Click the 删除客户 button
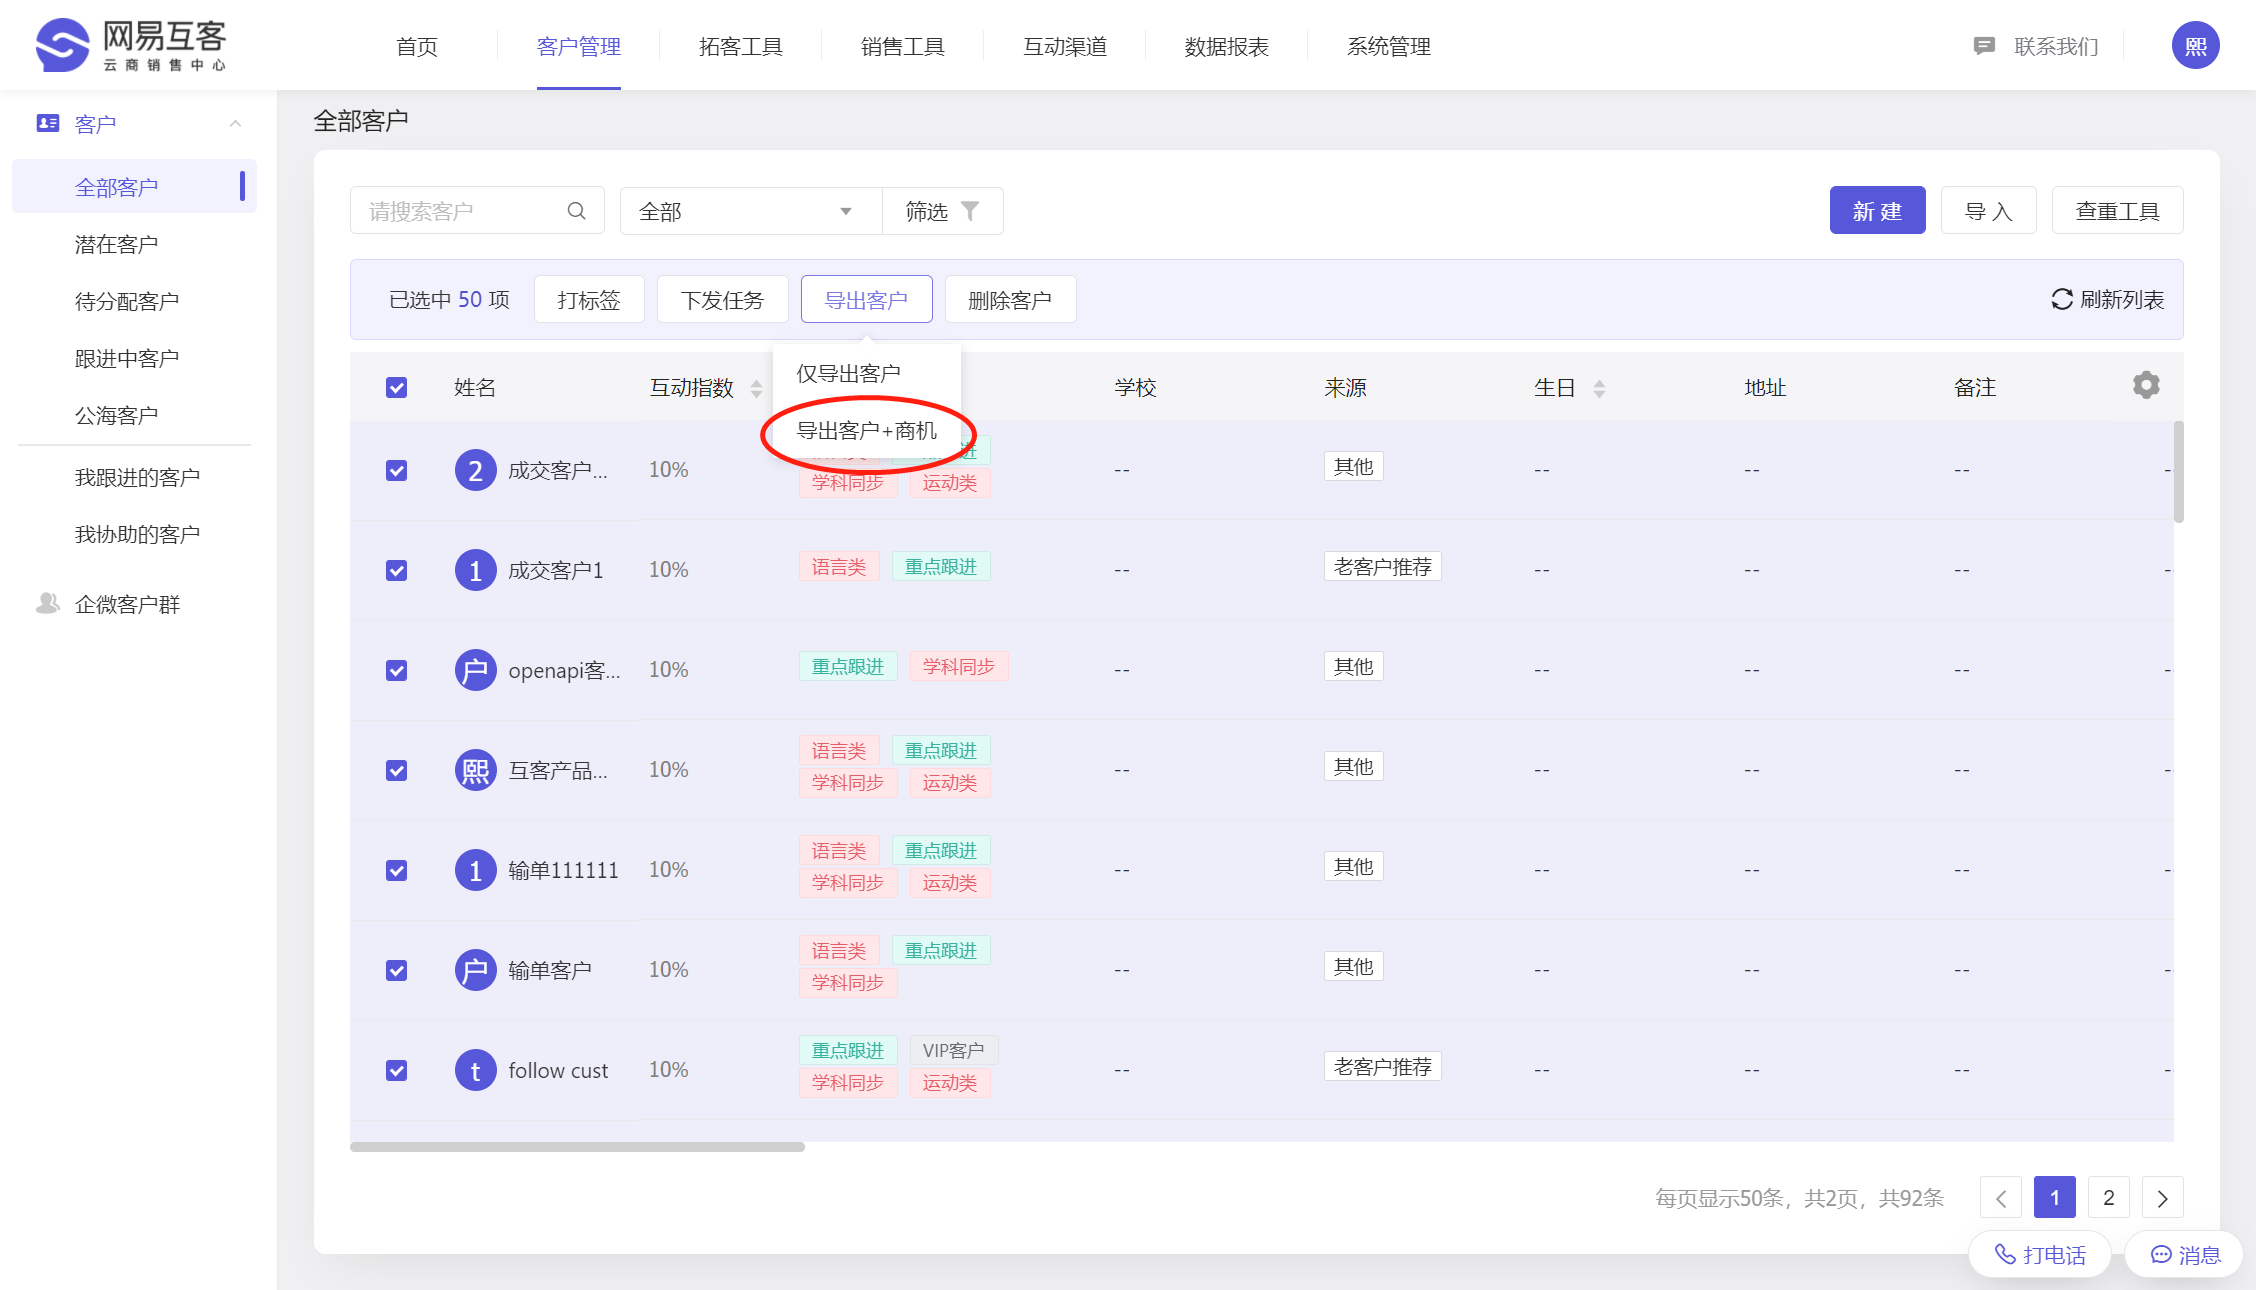Screen dimensions: 2256x1290 (1010, 300)
